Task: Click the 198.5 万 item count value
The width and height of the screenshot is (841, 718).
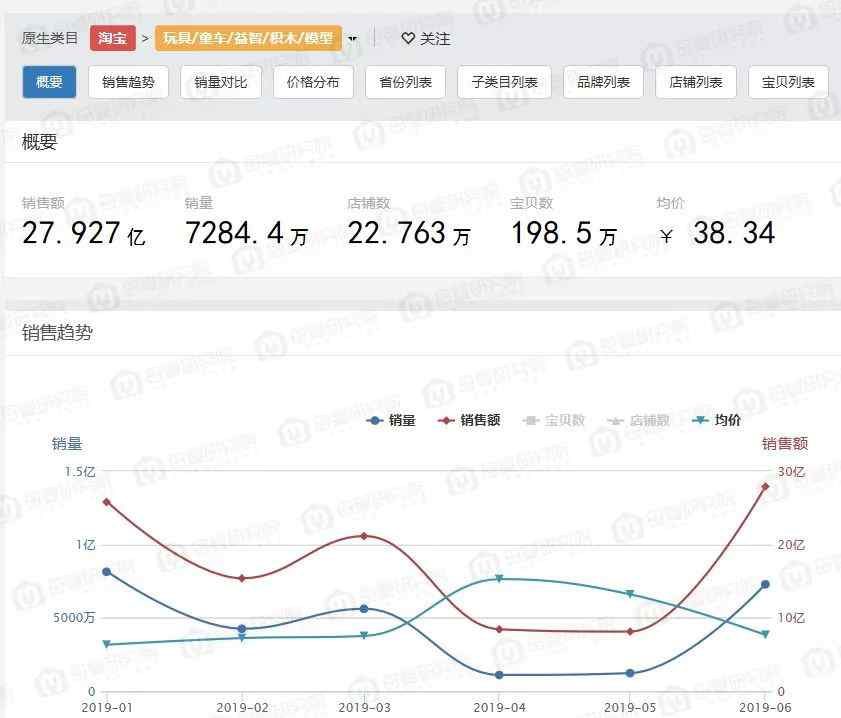Action: click(x=564, y=233)
